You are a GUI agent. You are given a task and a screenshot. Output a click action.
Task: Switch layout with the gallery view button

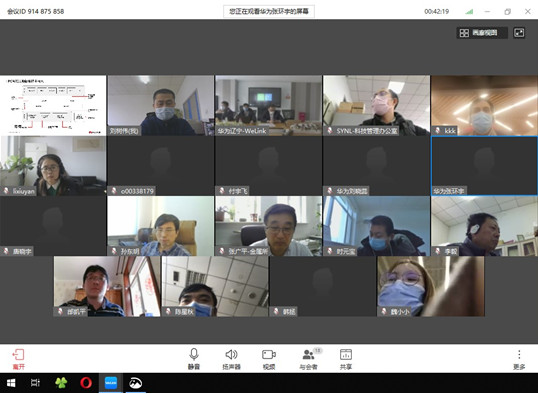pos(482,33)
